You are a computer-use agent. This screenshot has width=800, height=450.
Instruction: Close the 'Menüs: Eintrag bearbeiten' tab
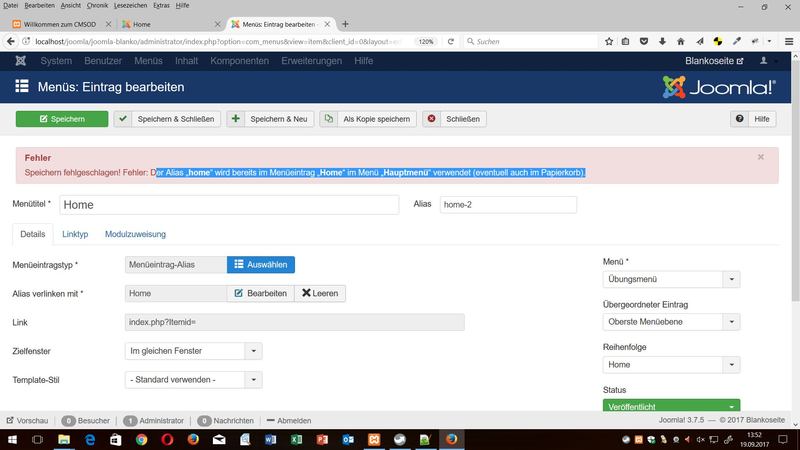click(x=327, y=24)
